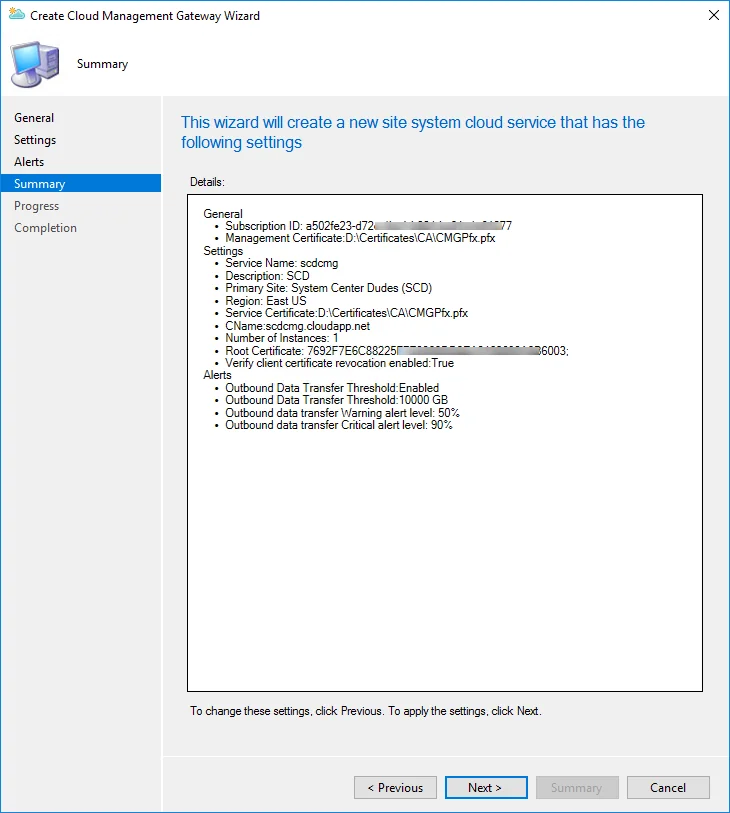Close the Create Cloud Management Gateway Wizard

[713, 16]
